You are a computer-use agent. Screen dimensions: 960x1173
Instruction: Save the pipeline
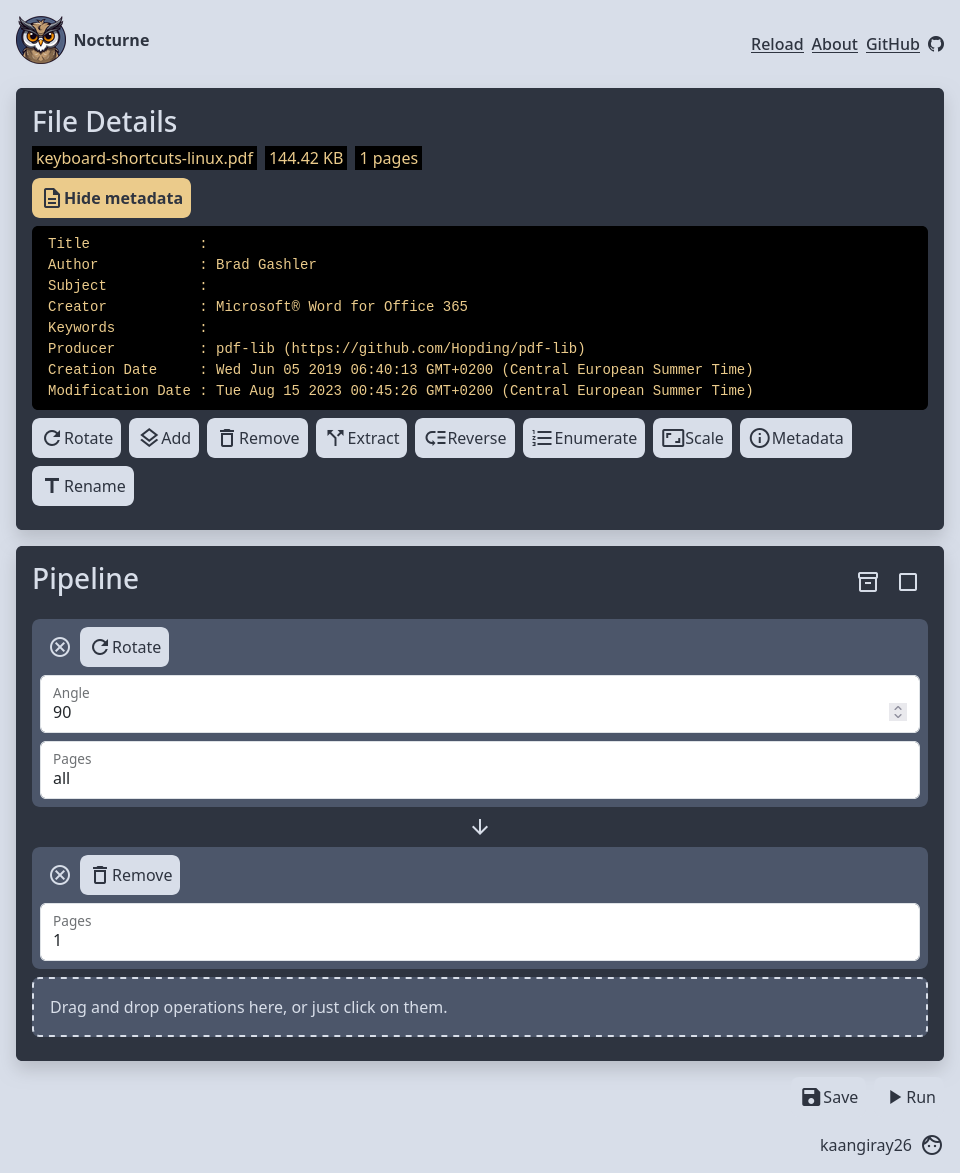830,1097
